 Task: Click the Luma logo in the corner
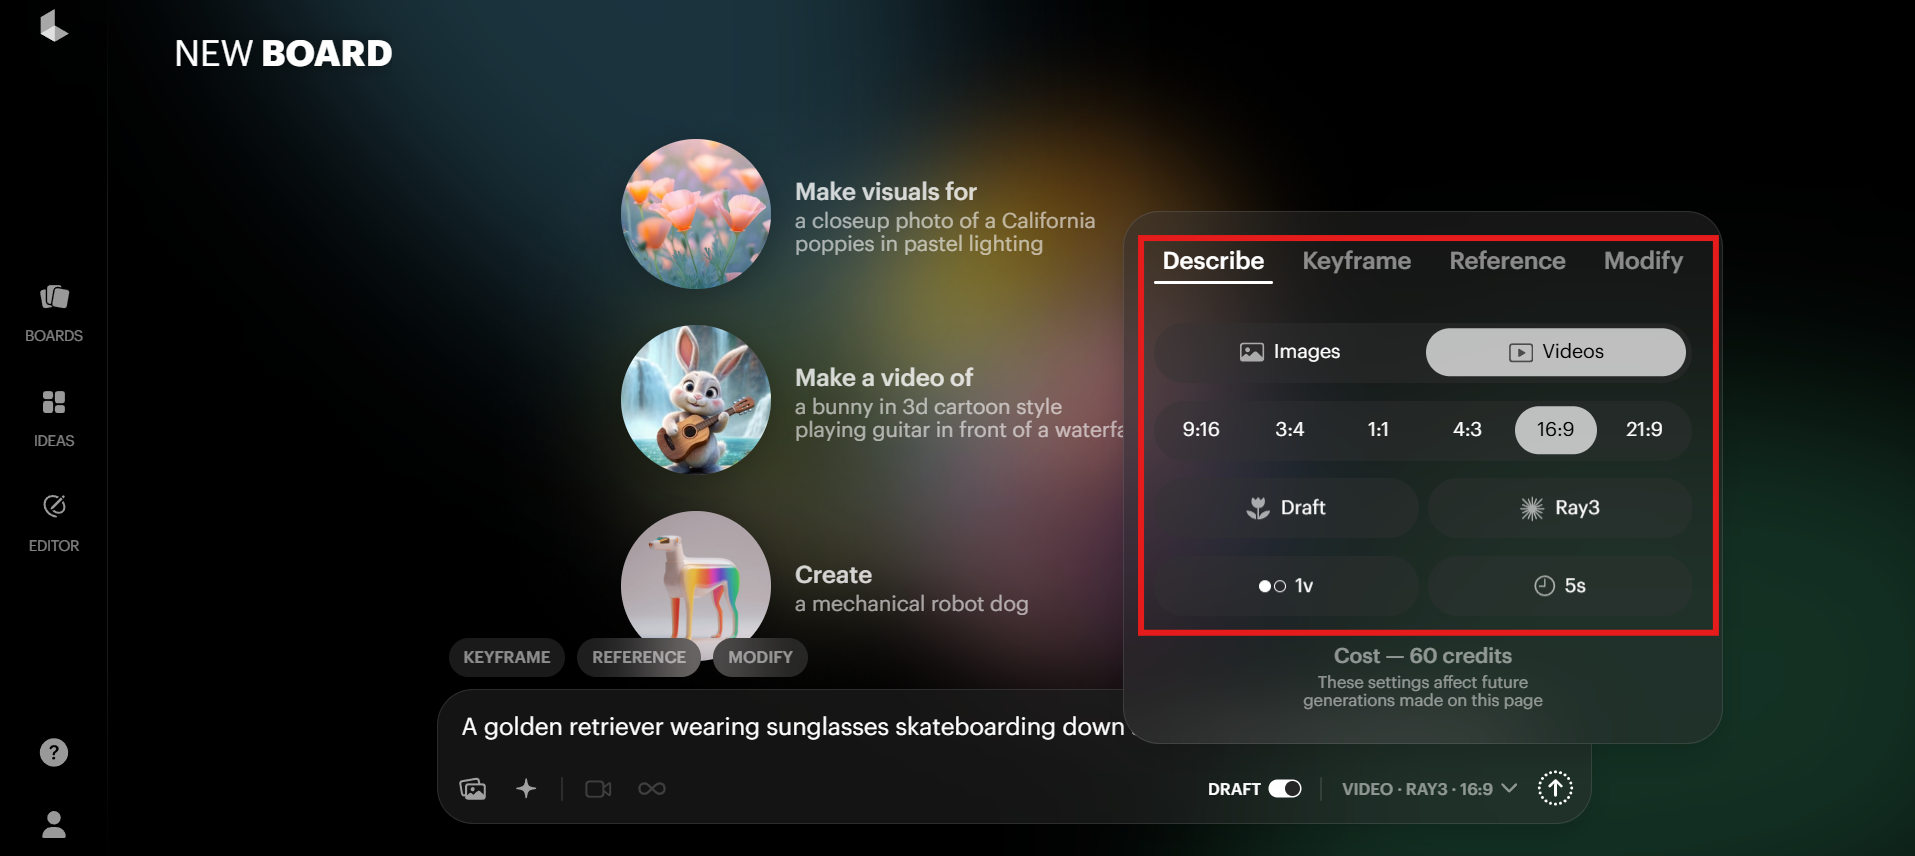[x=54, y=27]
